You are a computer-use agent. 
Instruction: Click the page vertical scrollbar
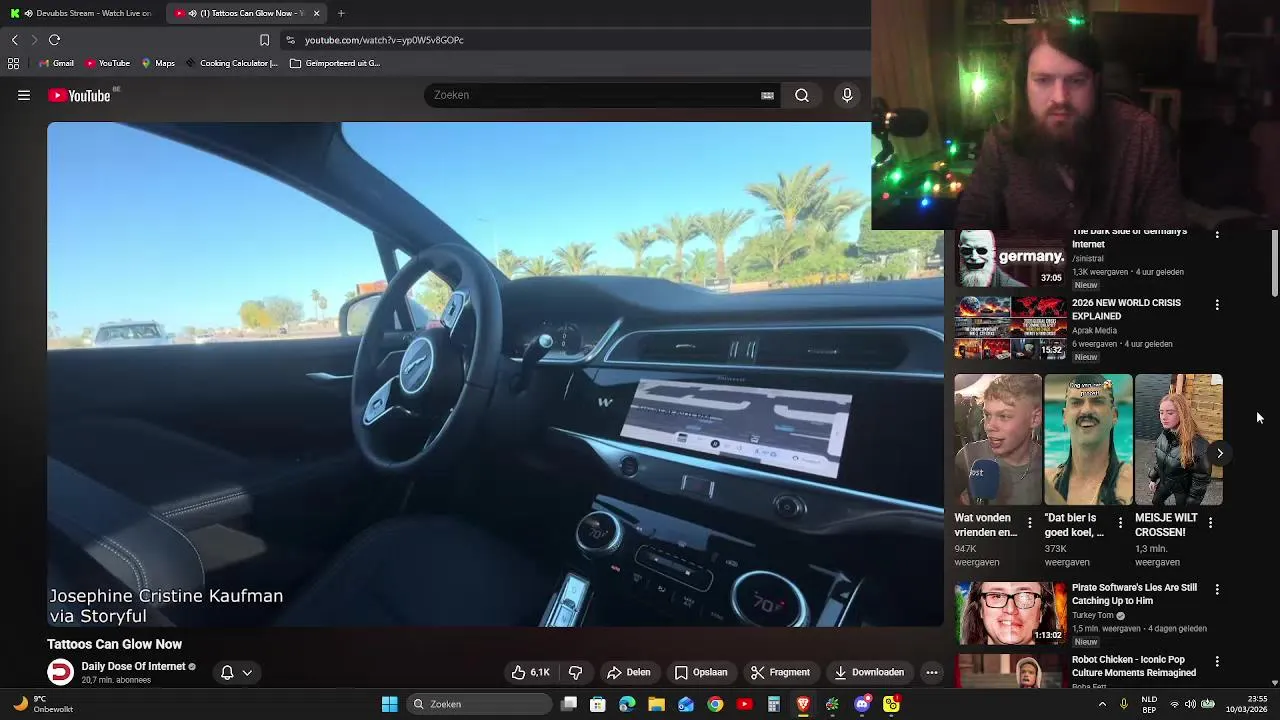1275,263
